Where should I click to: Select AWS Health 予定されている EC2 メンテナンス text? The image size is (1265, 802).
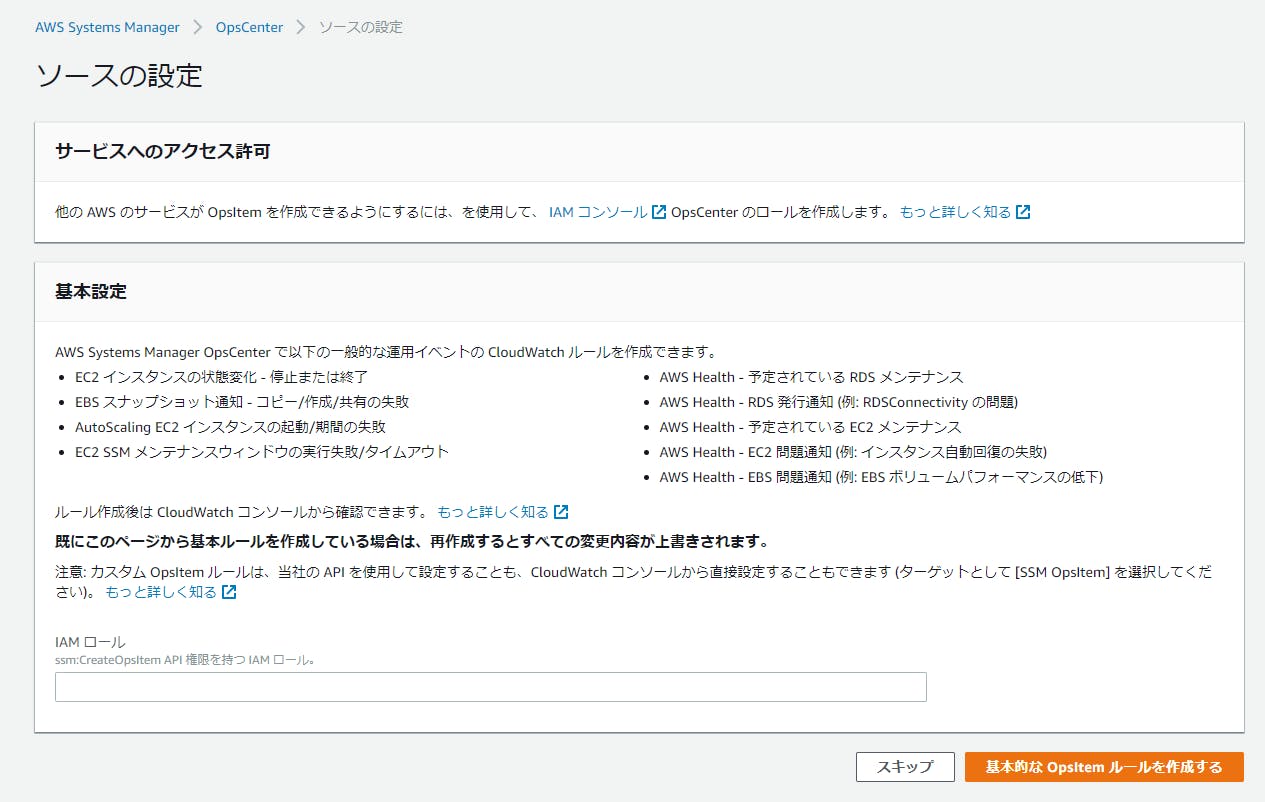(x=810, y=427)
